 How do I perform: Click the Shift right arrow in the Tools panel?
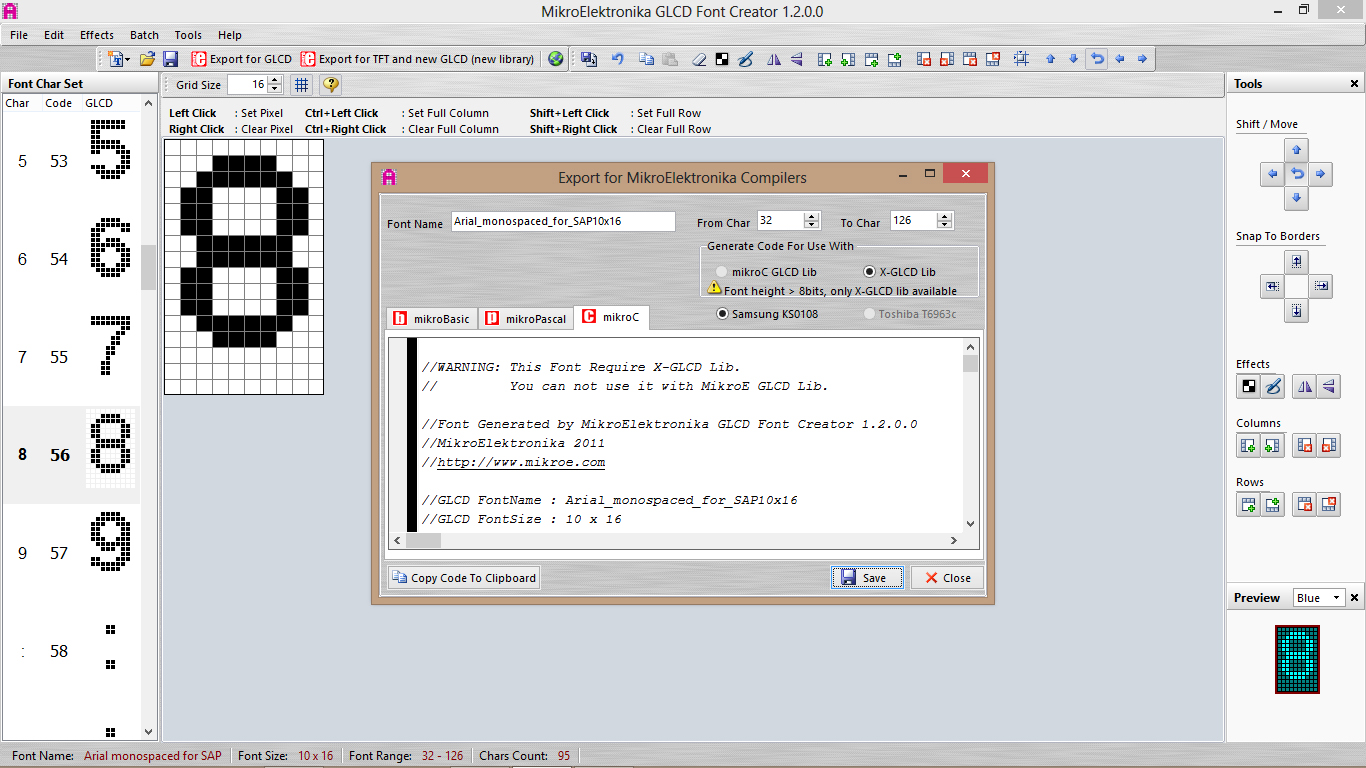coord(1320,174)
